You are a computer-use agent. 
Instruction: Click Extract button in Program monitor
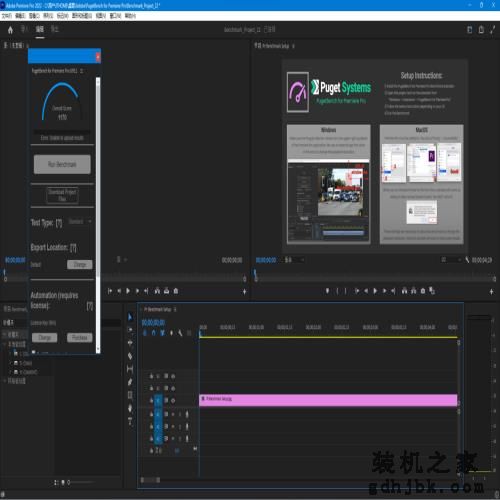pyautogui.click(x=414, y=291)
